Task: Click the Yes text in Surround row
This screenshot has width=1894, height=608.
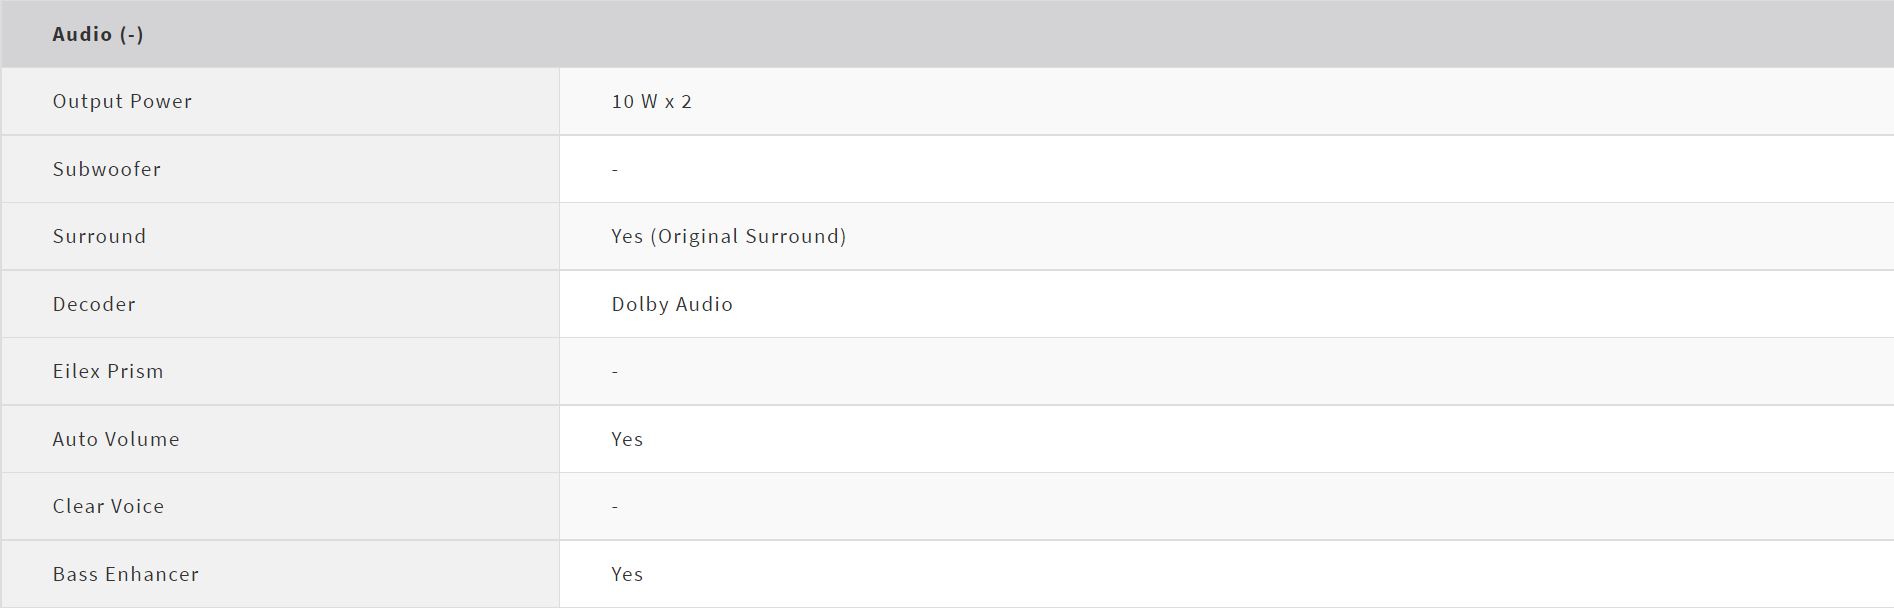Action: pos(627,236)
